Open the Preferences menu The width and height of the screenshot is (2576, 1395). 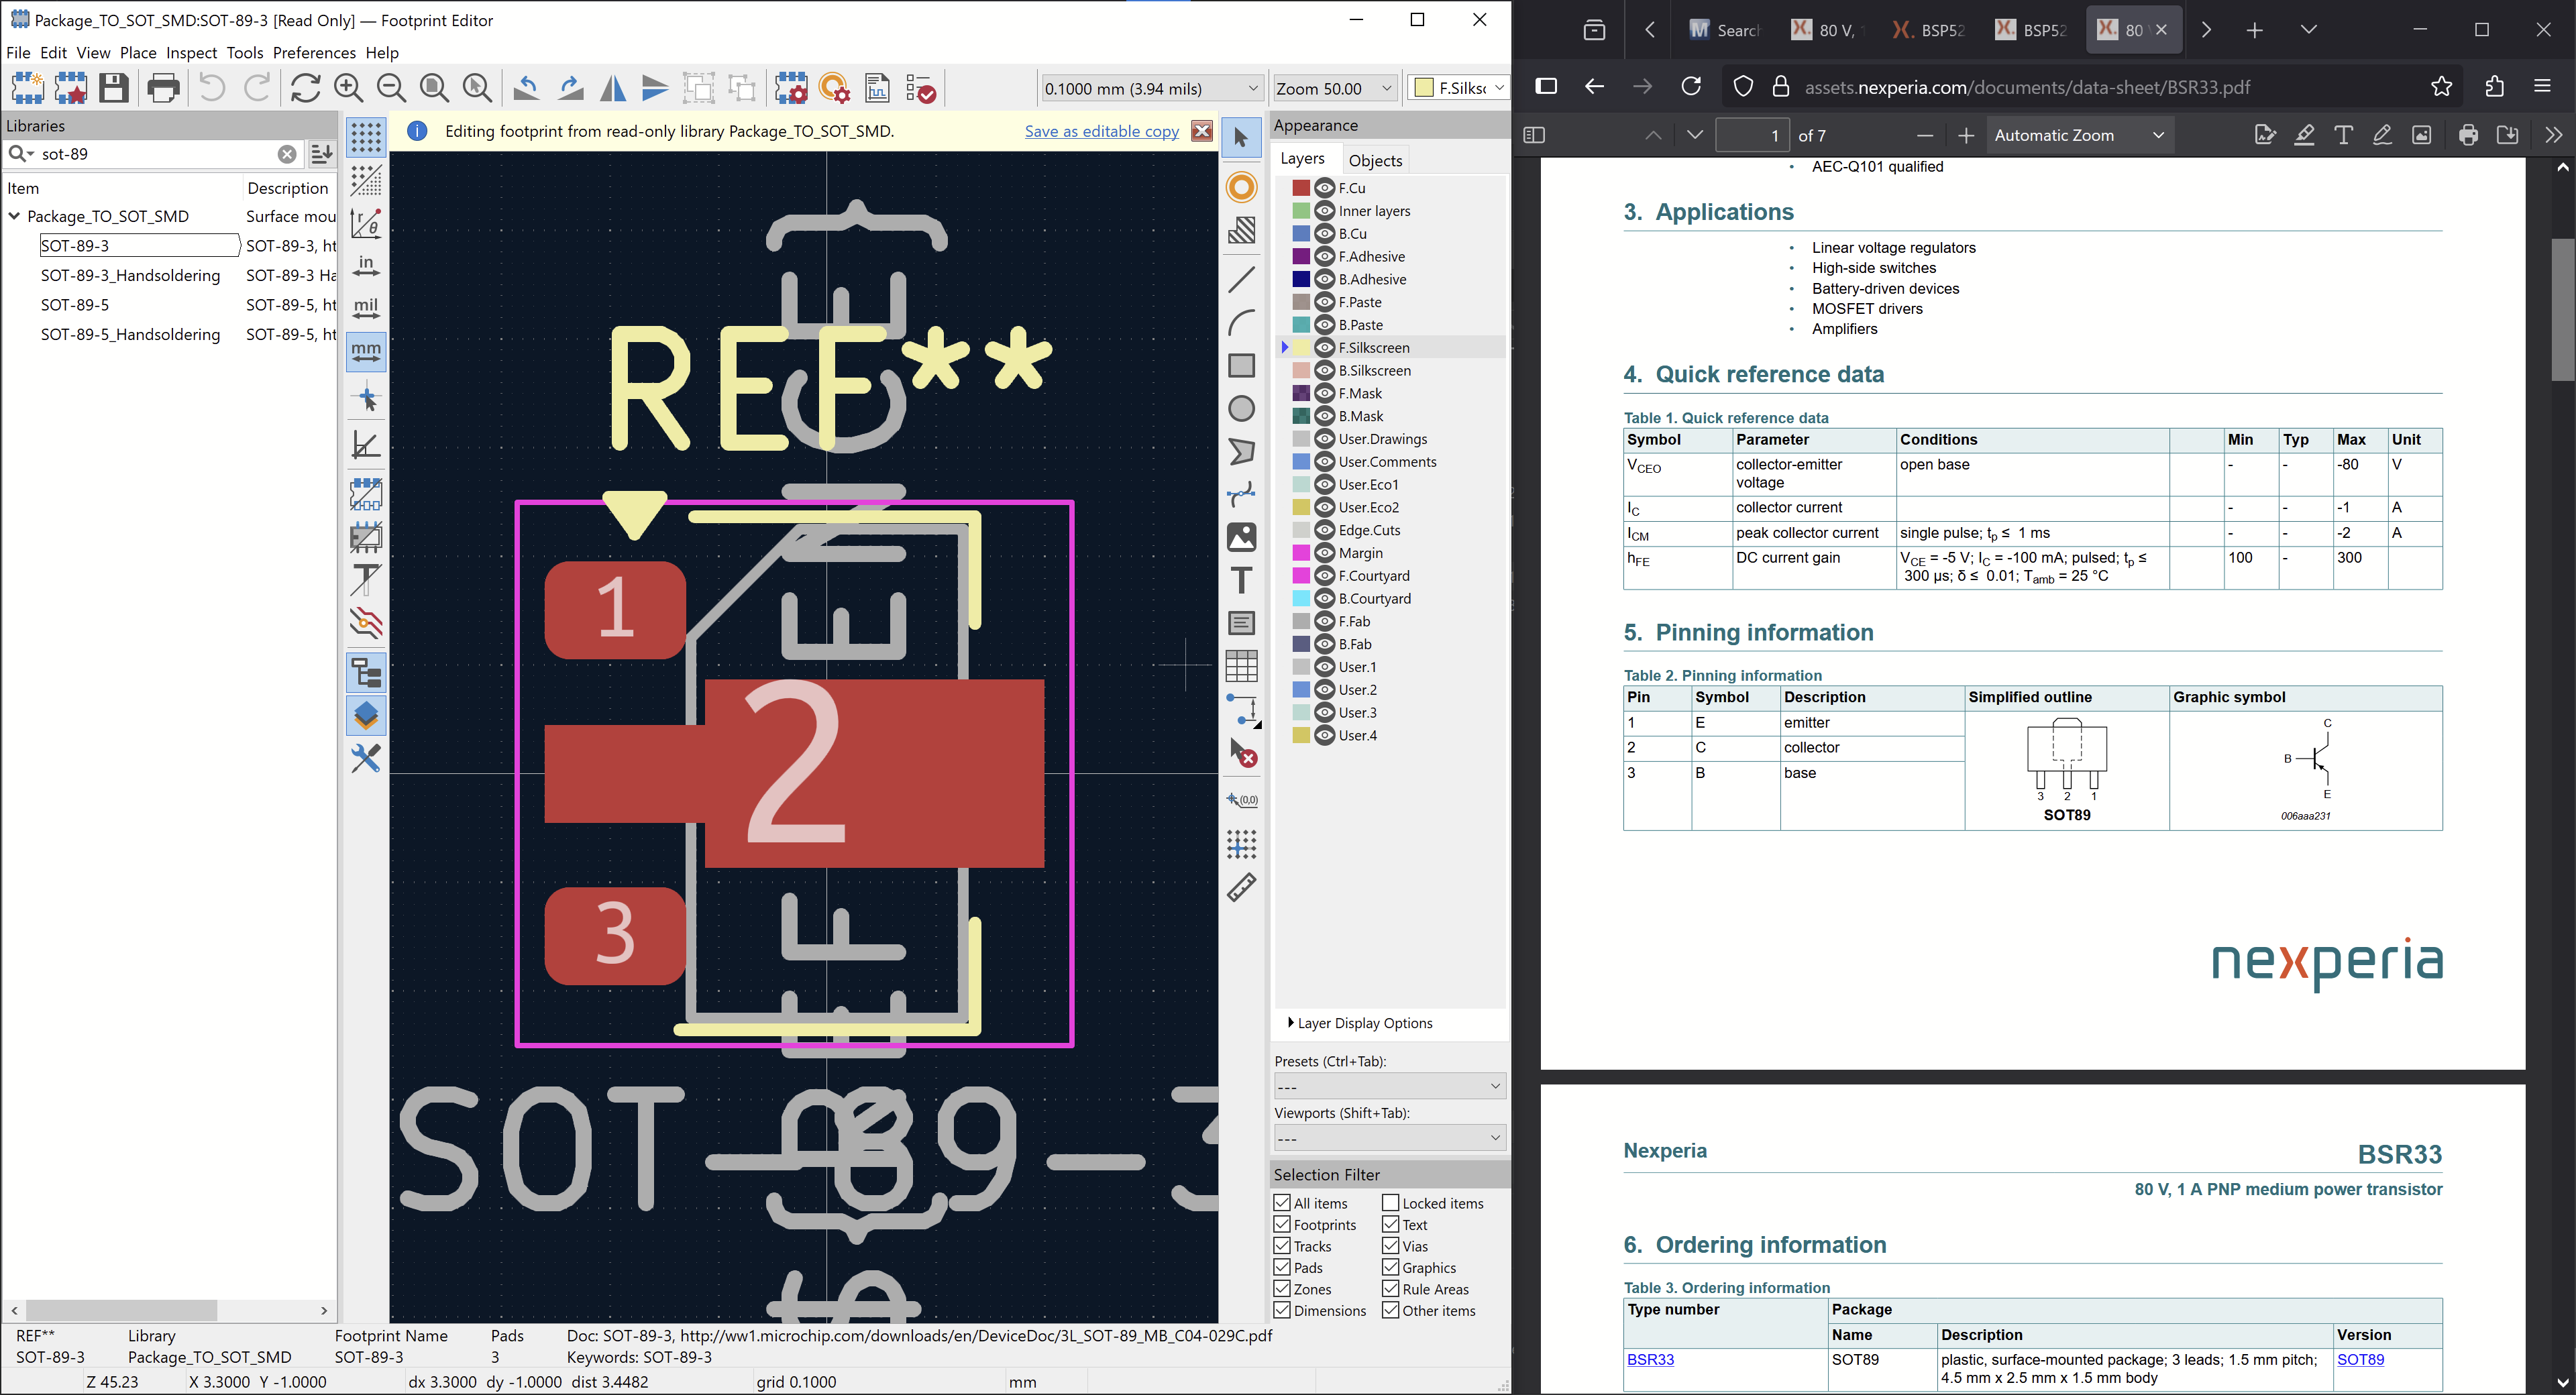(x=314, y=52)
